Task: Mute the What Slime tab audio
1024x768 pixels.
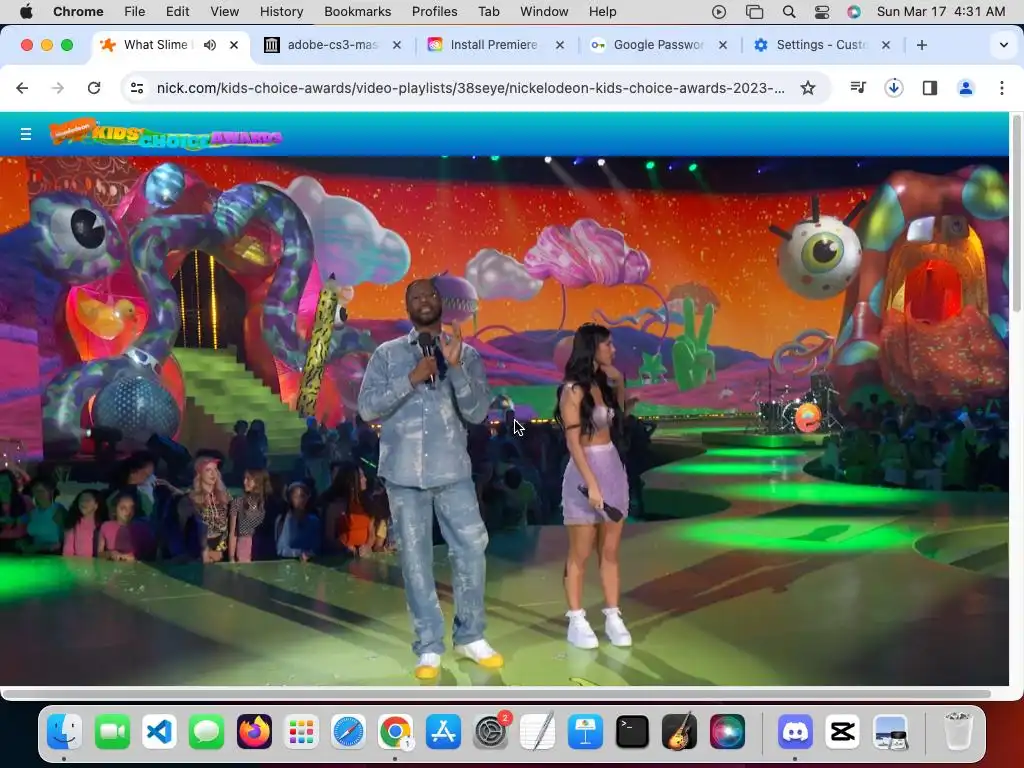Action: (210, 45)
